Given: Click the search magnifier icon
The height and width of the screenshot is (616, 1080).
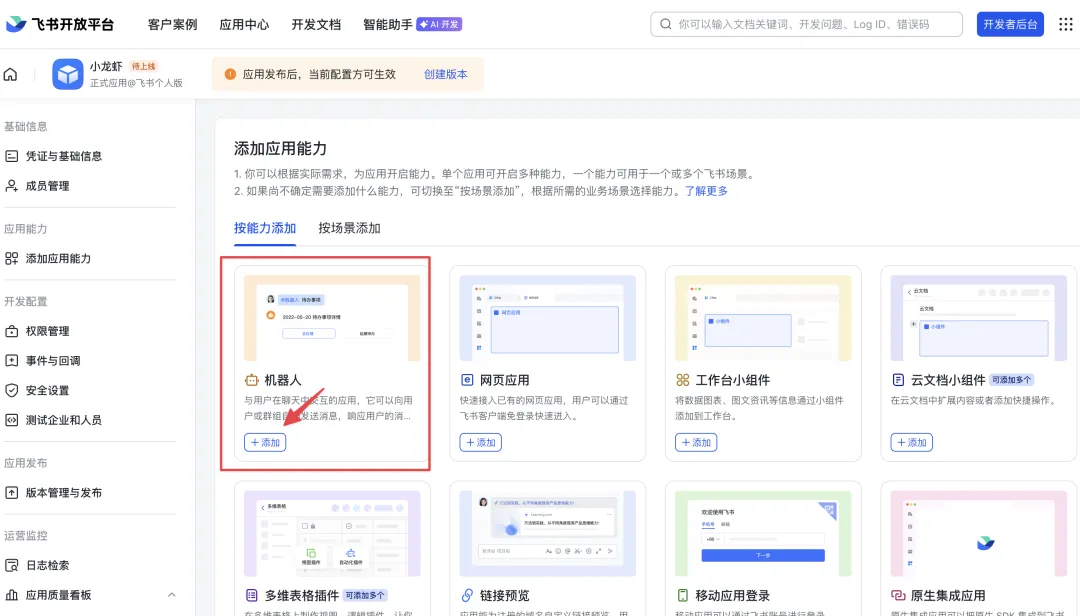Looking at the screenshot, I should 665,24.
